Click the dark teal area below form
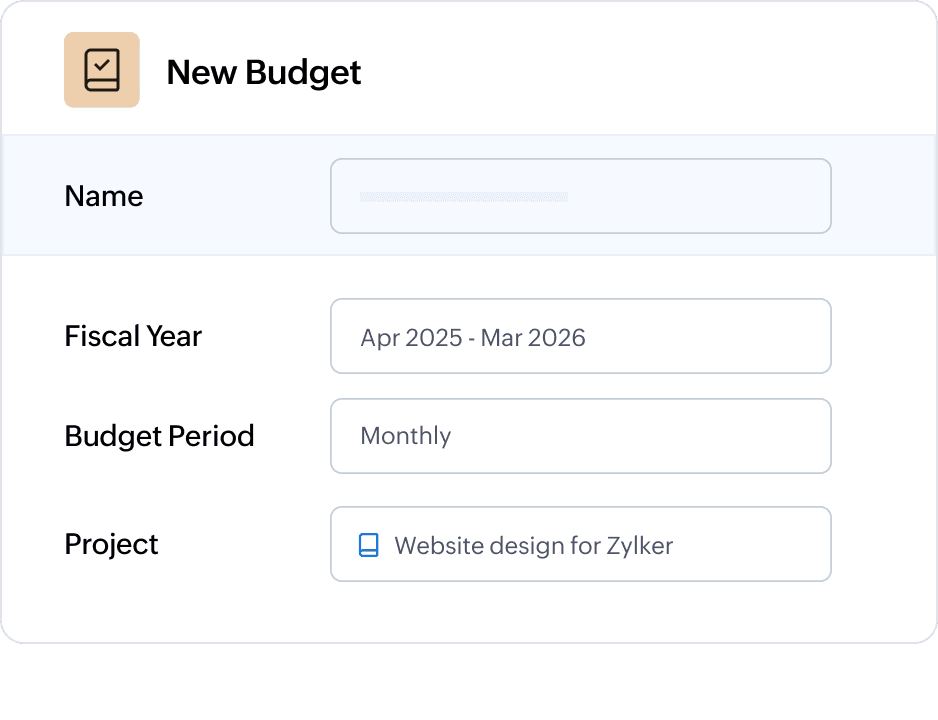 click(469, 685)
